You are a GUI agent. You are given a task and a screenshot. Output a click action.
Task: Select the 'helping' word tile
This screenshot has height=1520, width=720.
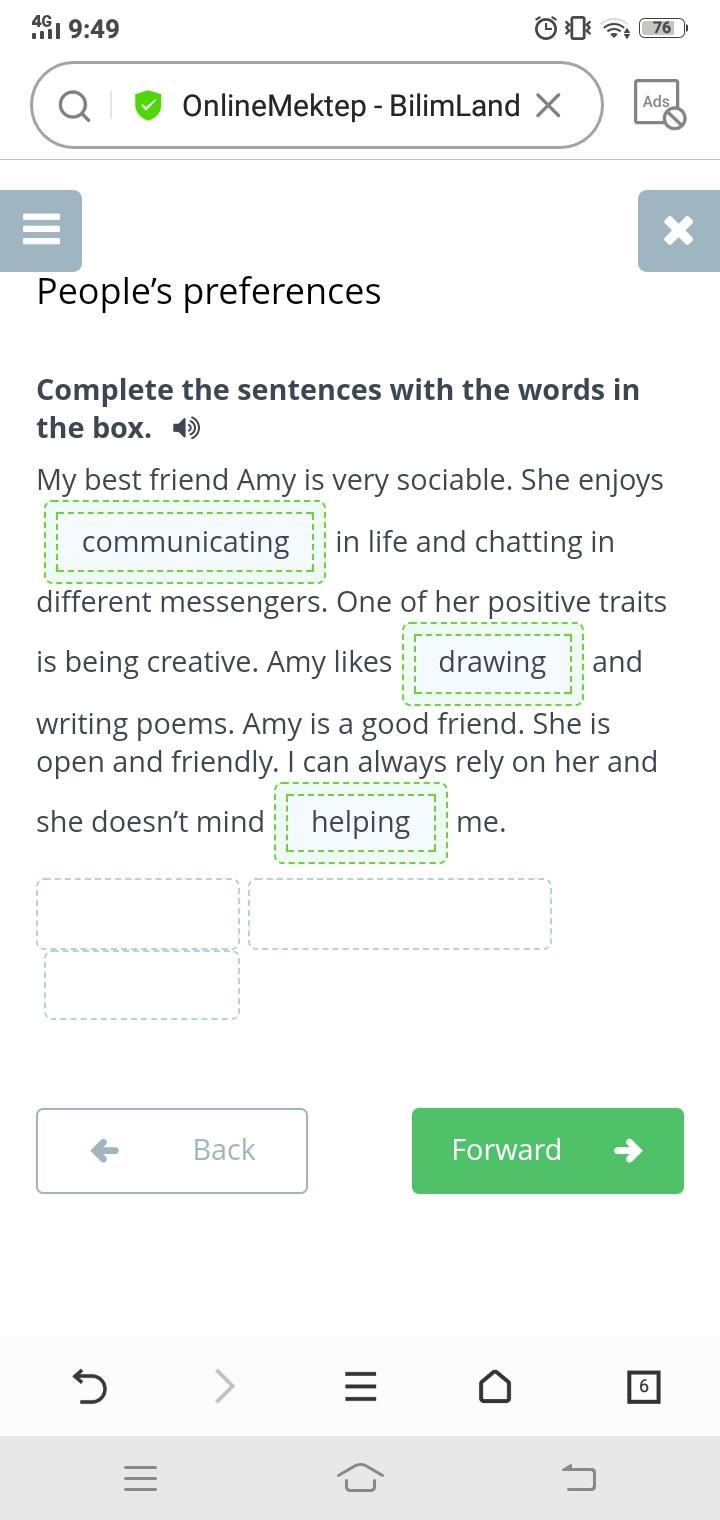pos(360,822)
